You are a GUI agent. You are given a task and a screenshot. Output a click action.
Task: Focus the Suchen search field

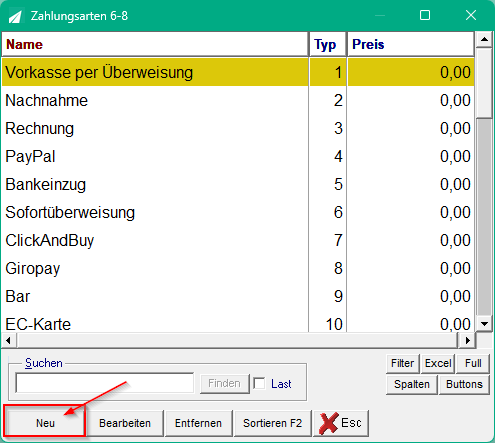(105, 383)
